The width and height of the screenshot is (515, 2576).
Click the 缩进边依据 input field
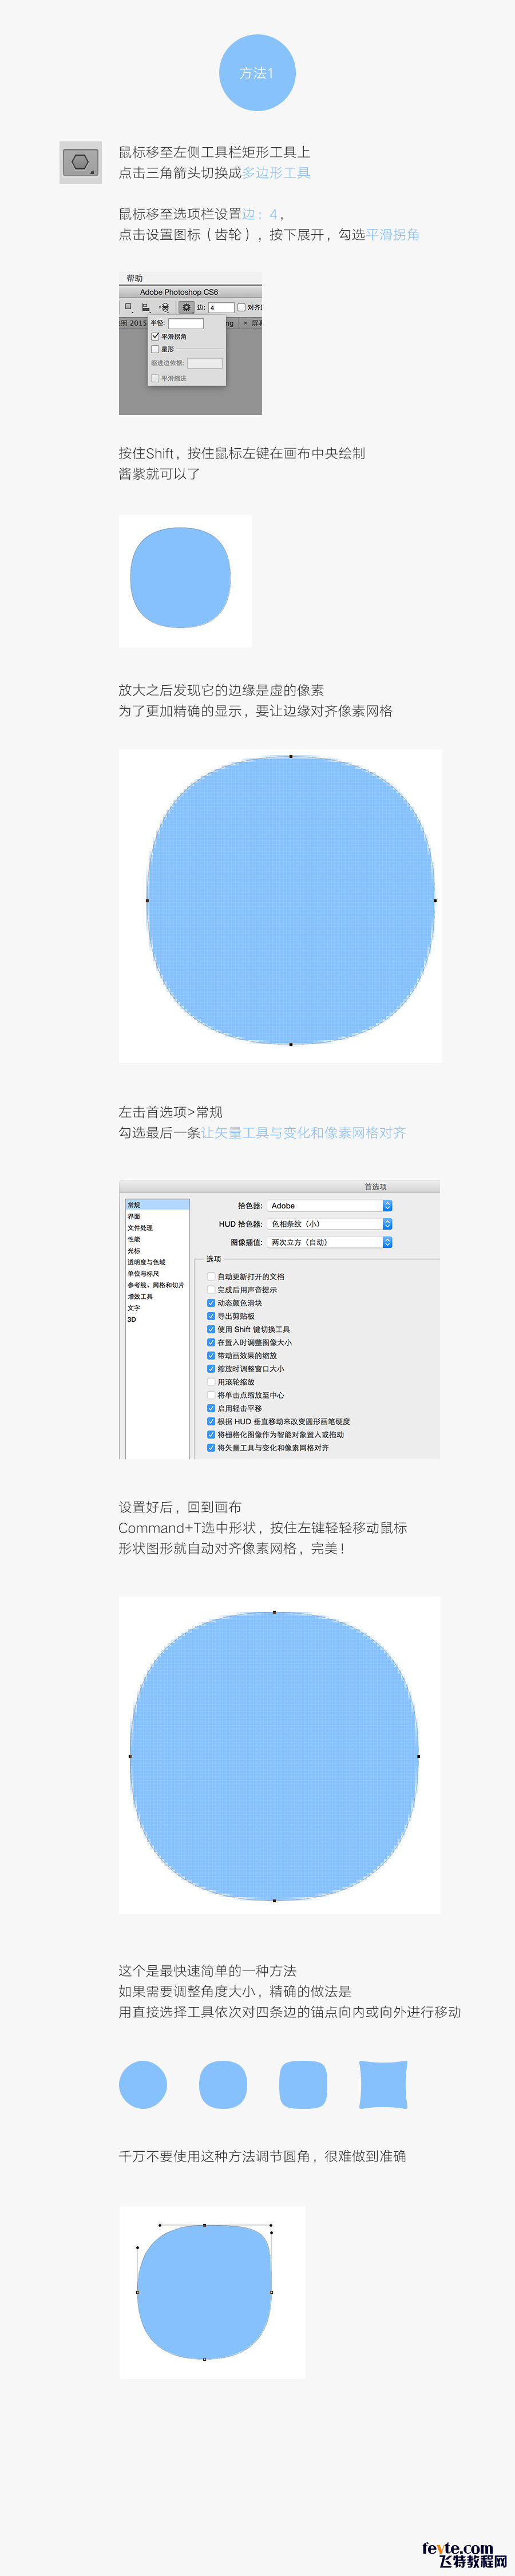tap(205, 363)
